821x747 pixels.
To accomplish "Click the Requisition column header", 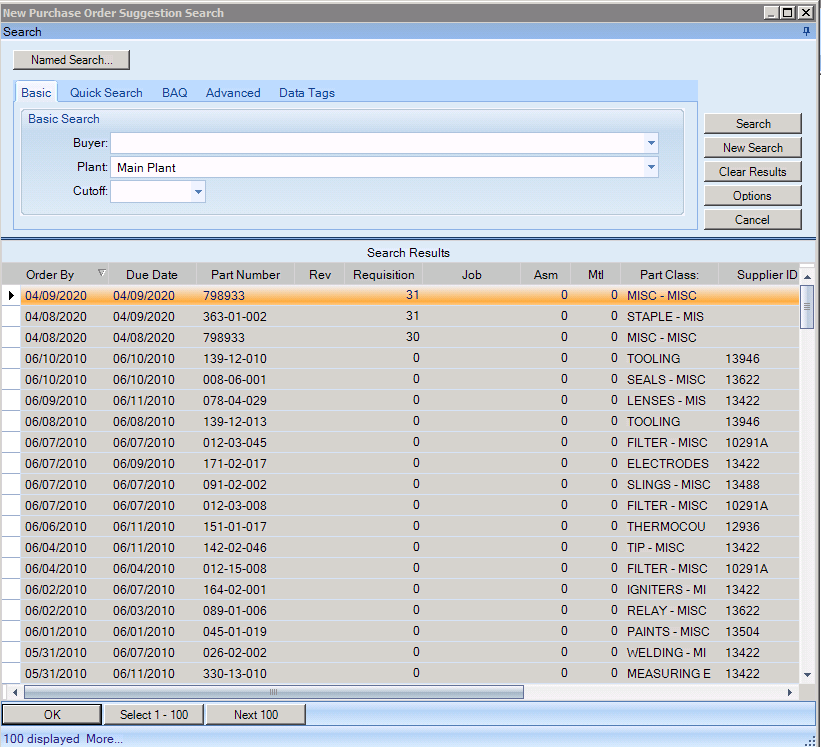I will [x=384, y=275].
